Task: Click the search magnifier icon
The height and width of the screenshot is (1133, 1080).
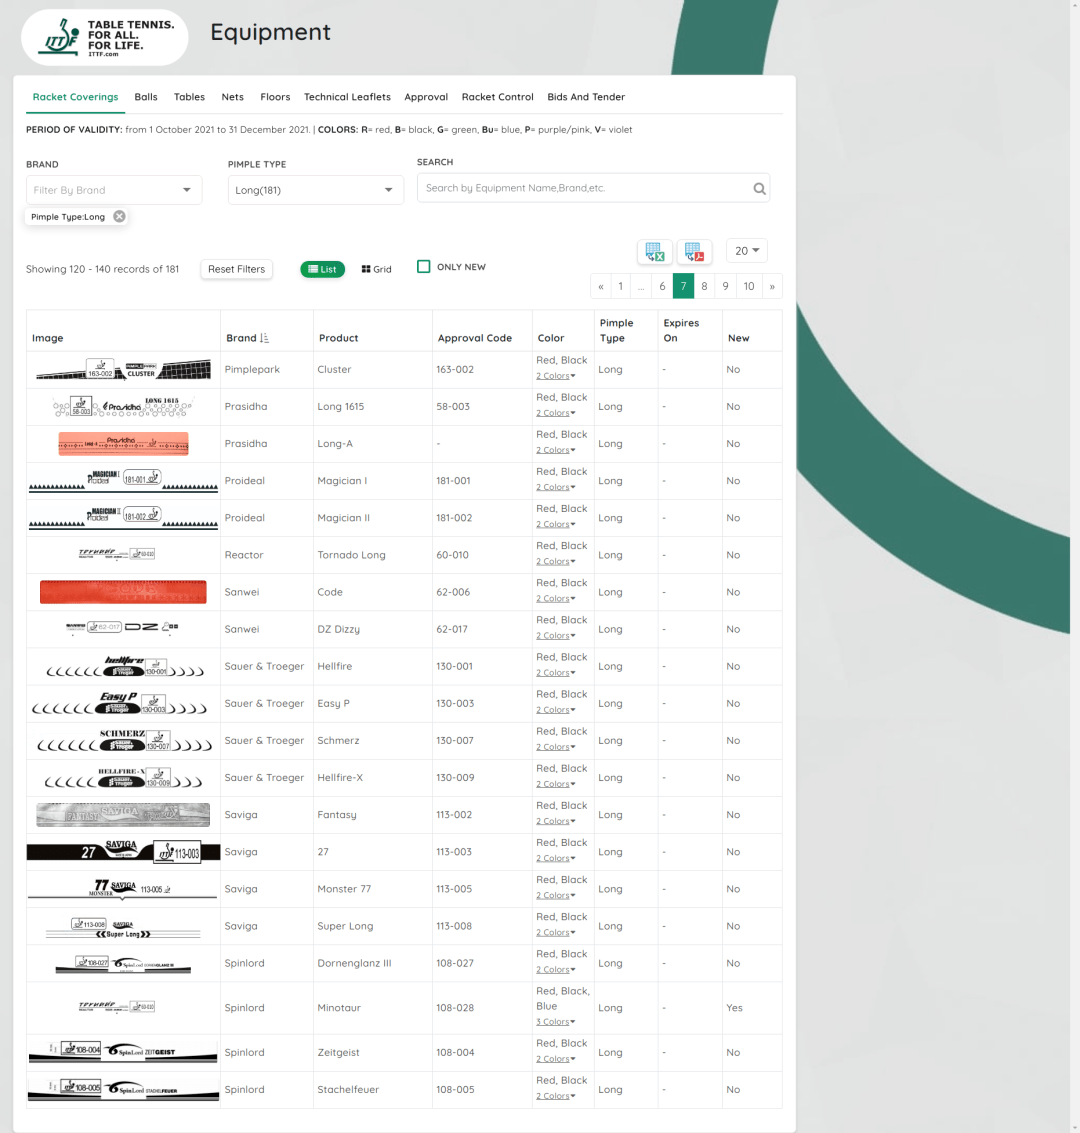Action: pos(759,188)
